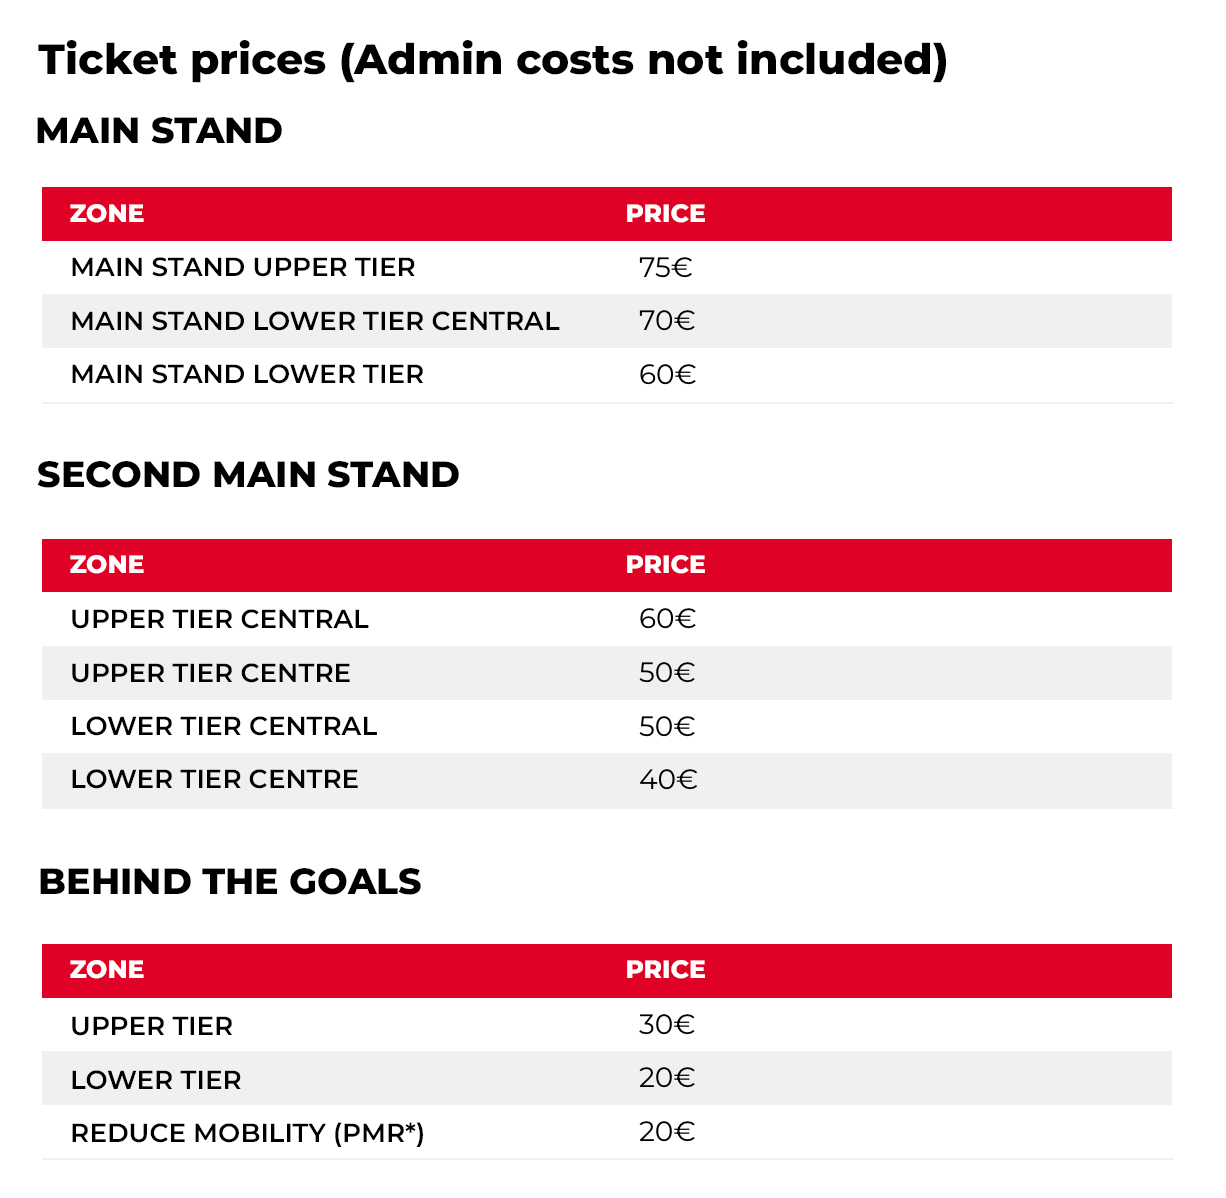This screenshot has height=1198, width=1226.
Task: Click the 30€ price
Action: [x=667, y=1025]
